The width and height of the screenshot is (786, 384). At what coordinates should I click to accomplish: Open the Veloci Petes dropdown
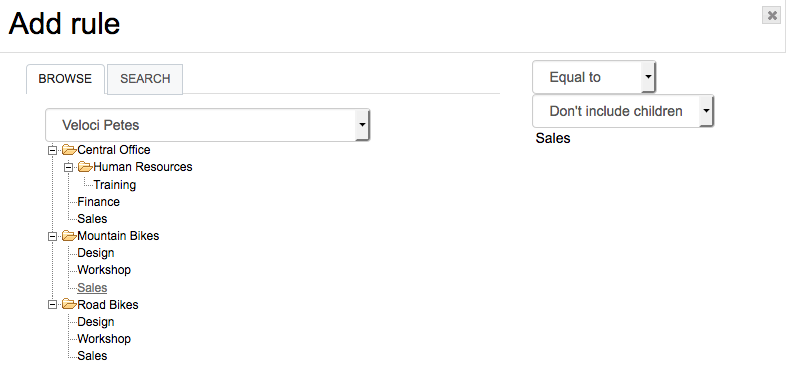tap(208, 125)
